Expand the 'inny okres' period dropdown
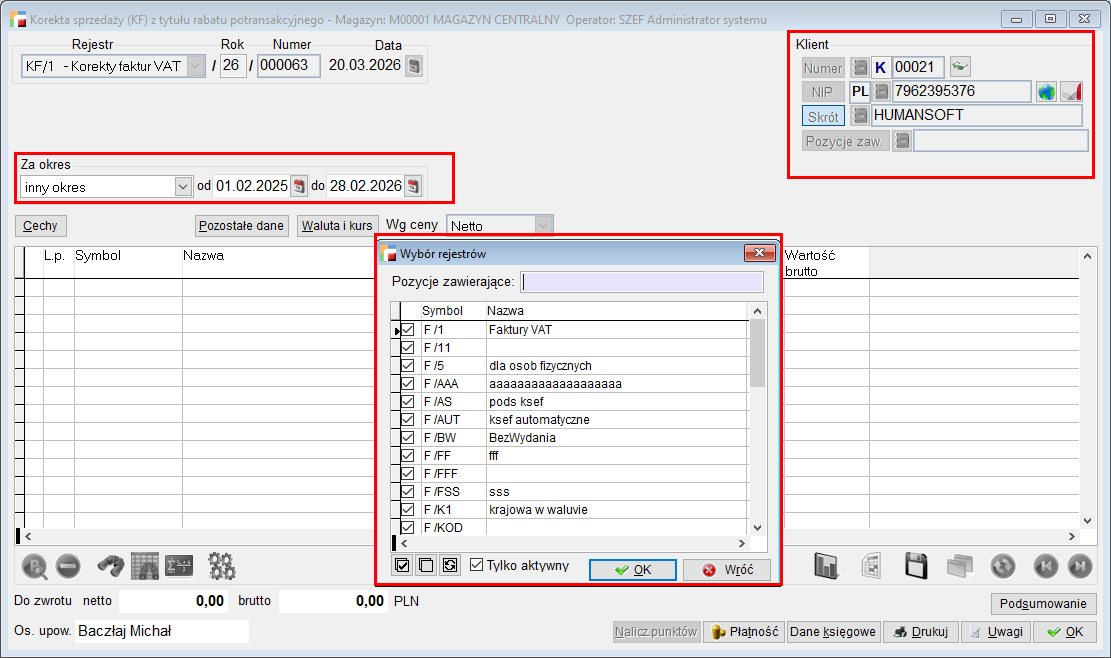1111x658 pixels. [182, 186]
